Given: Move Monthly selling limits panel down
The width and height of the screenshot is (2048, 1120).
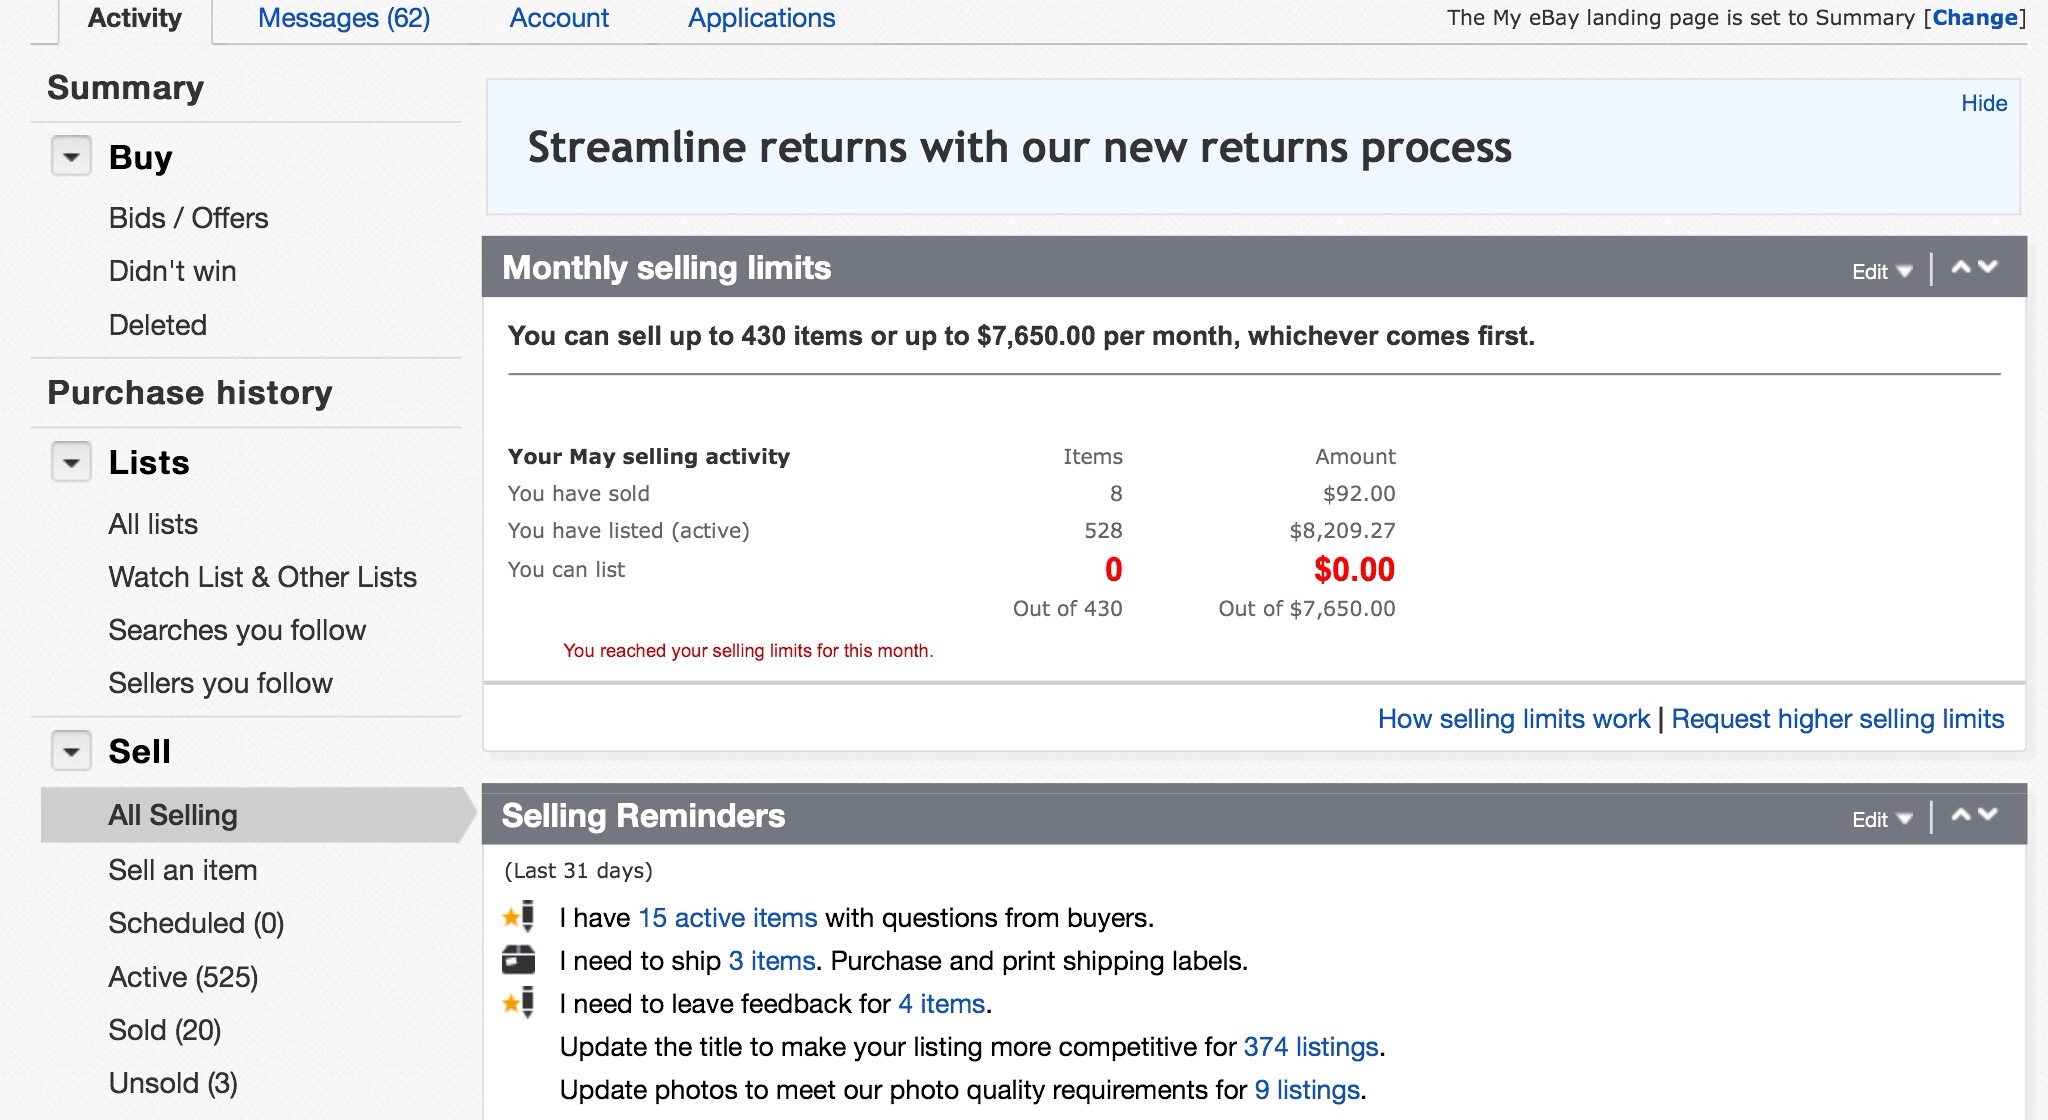Looking at the screenshot, I should click(1988, 267).
